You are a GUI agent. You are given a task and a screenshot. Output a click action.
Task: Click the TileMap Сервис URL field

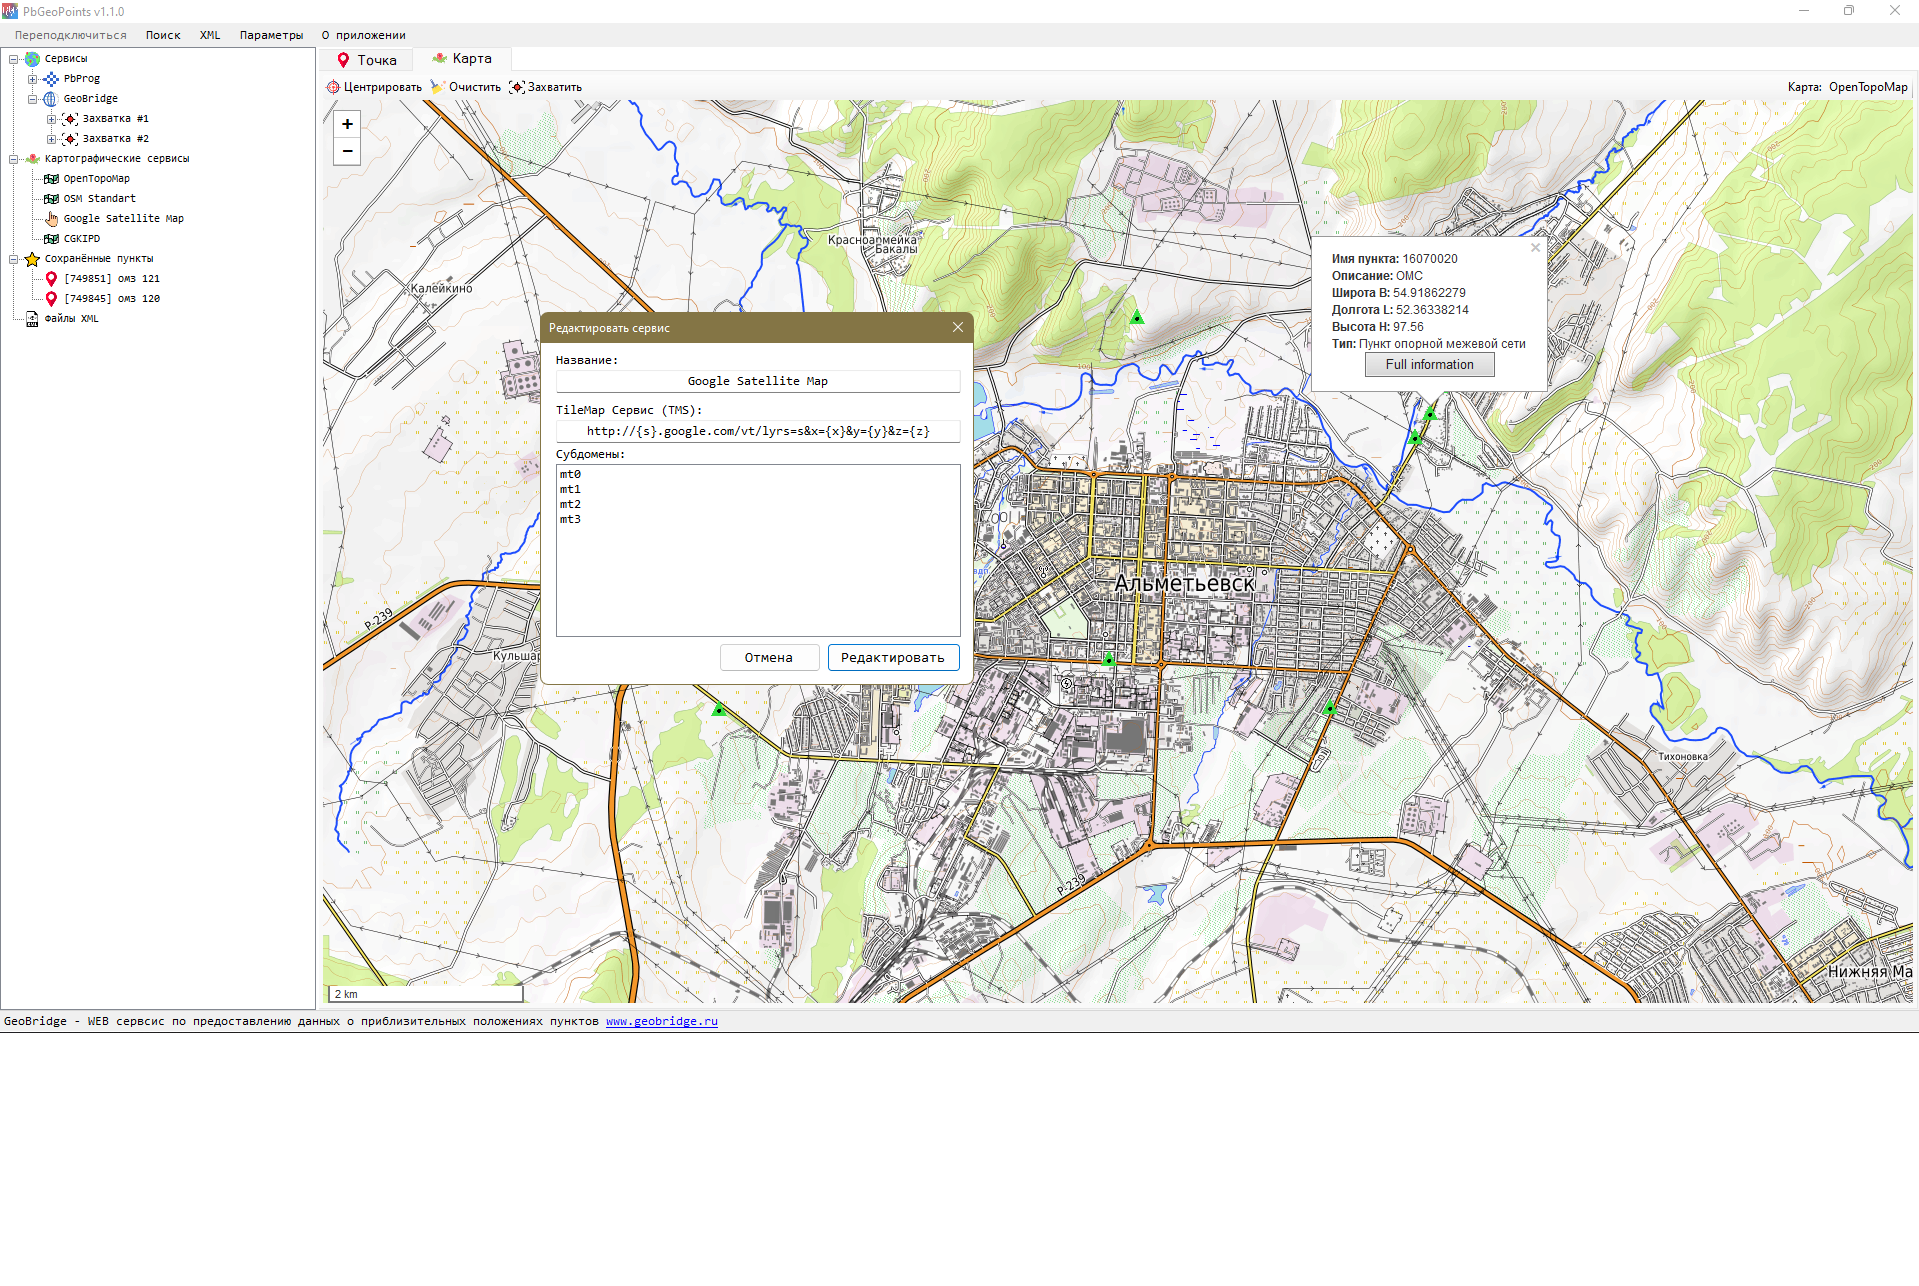(757, 431)
